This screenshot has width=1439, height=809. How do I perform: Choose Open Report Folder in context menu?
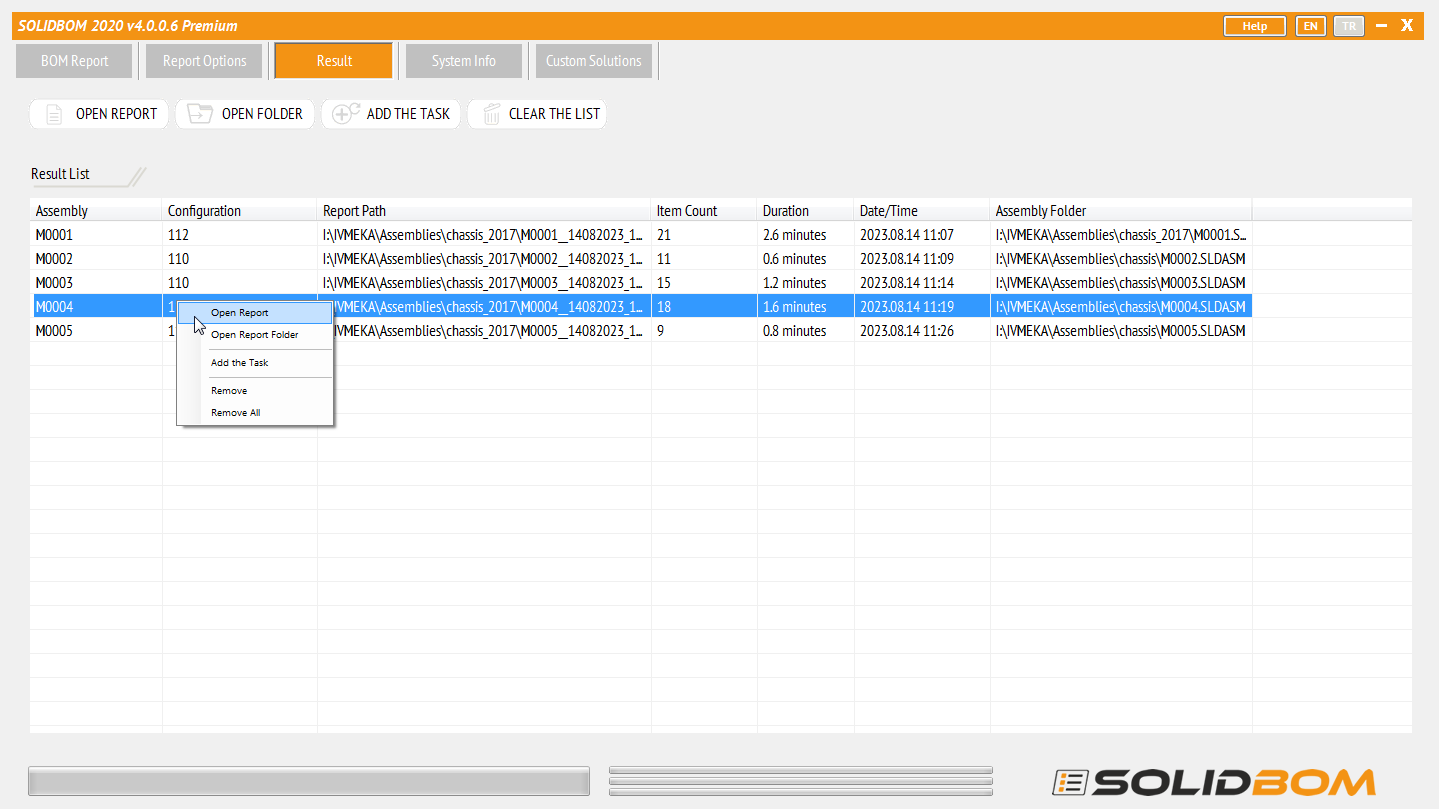tap(255, 335)
